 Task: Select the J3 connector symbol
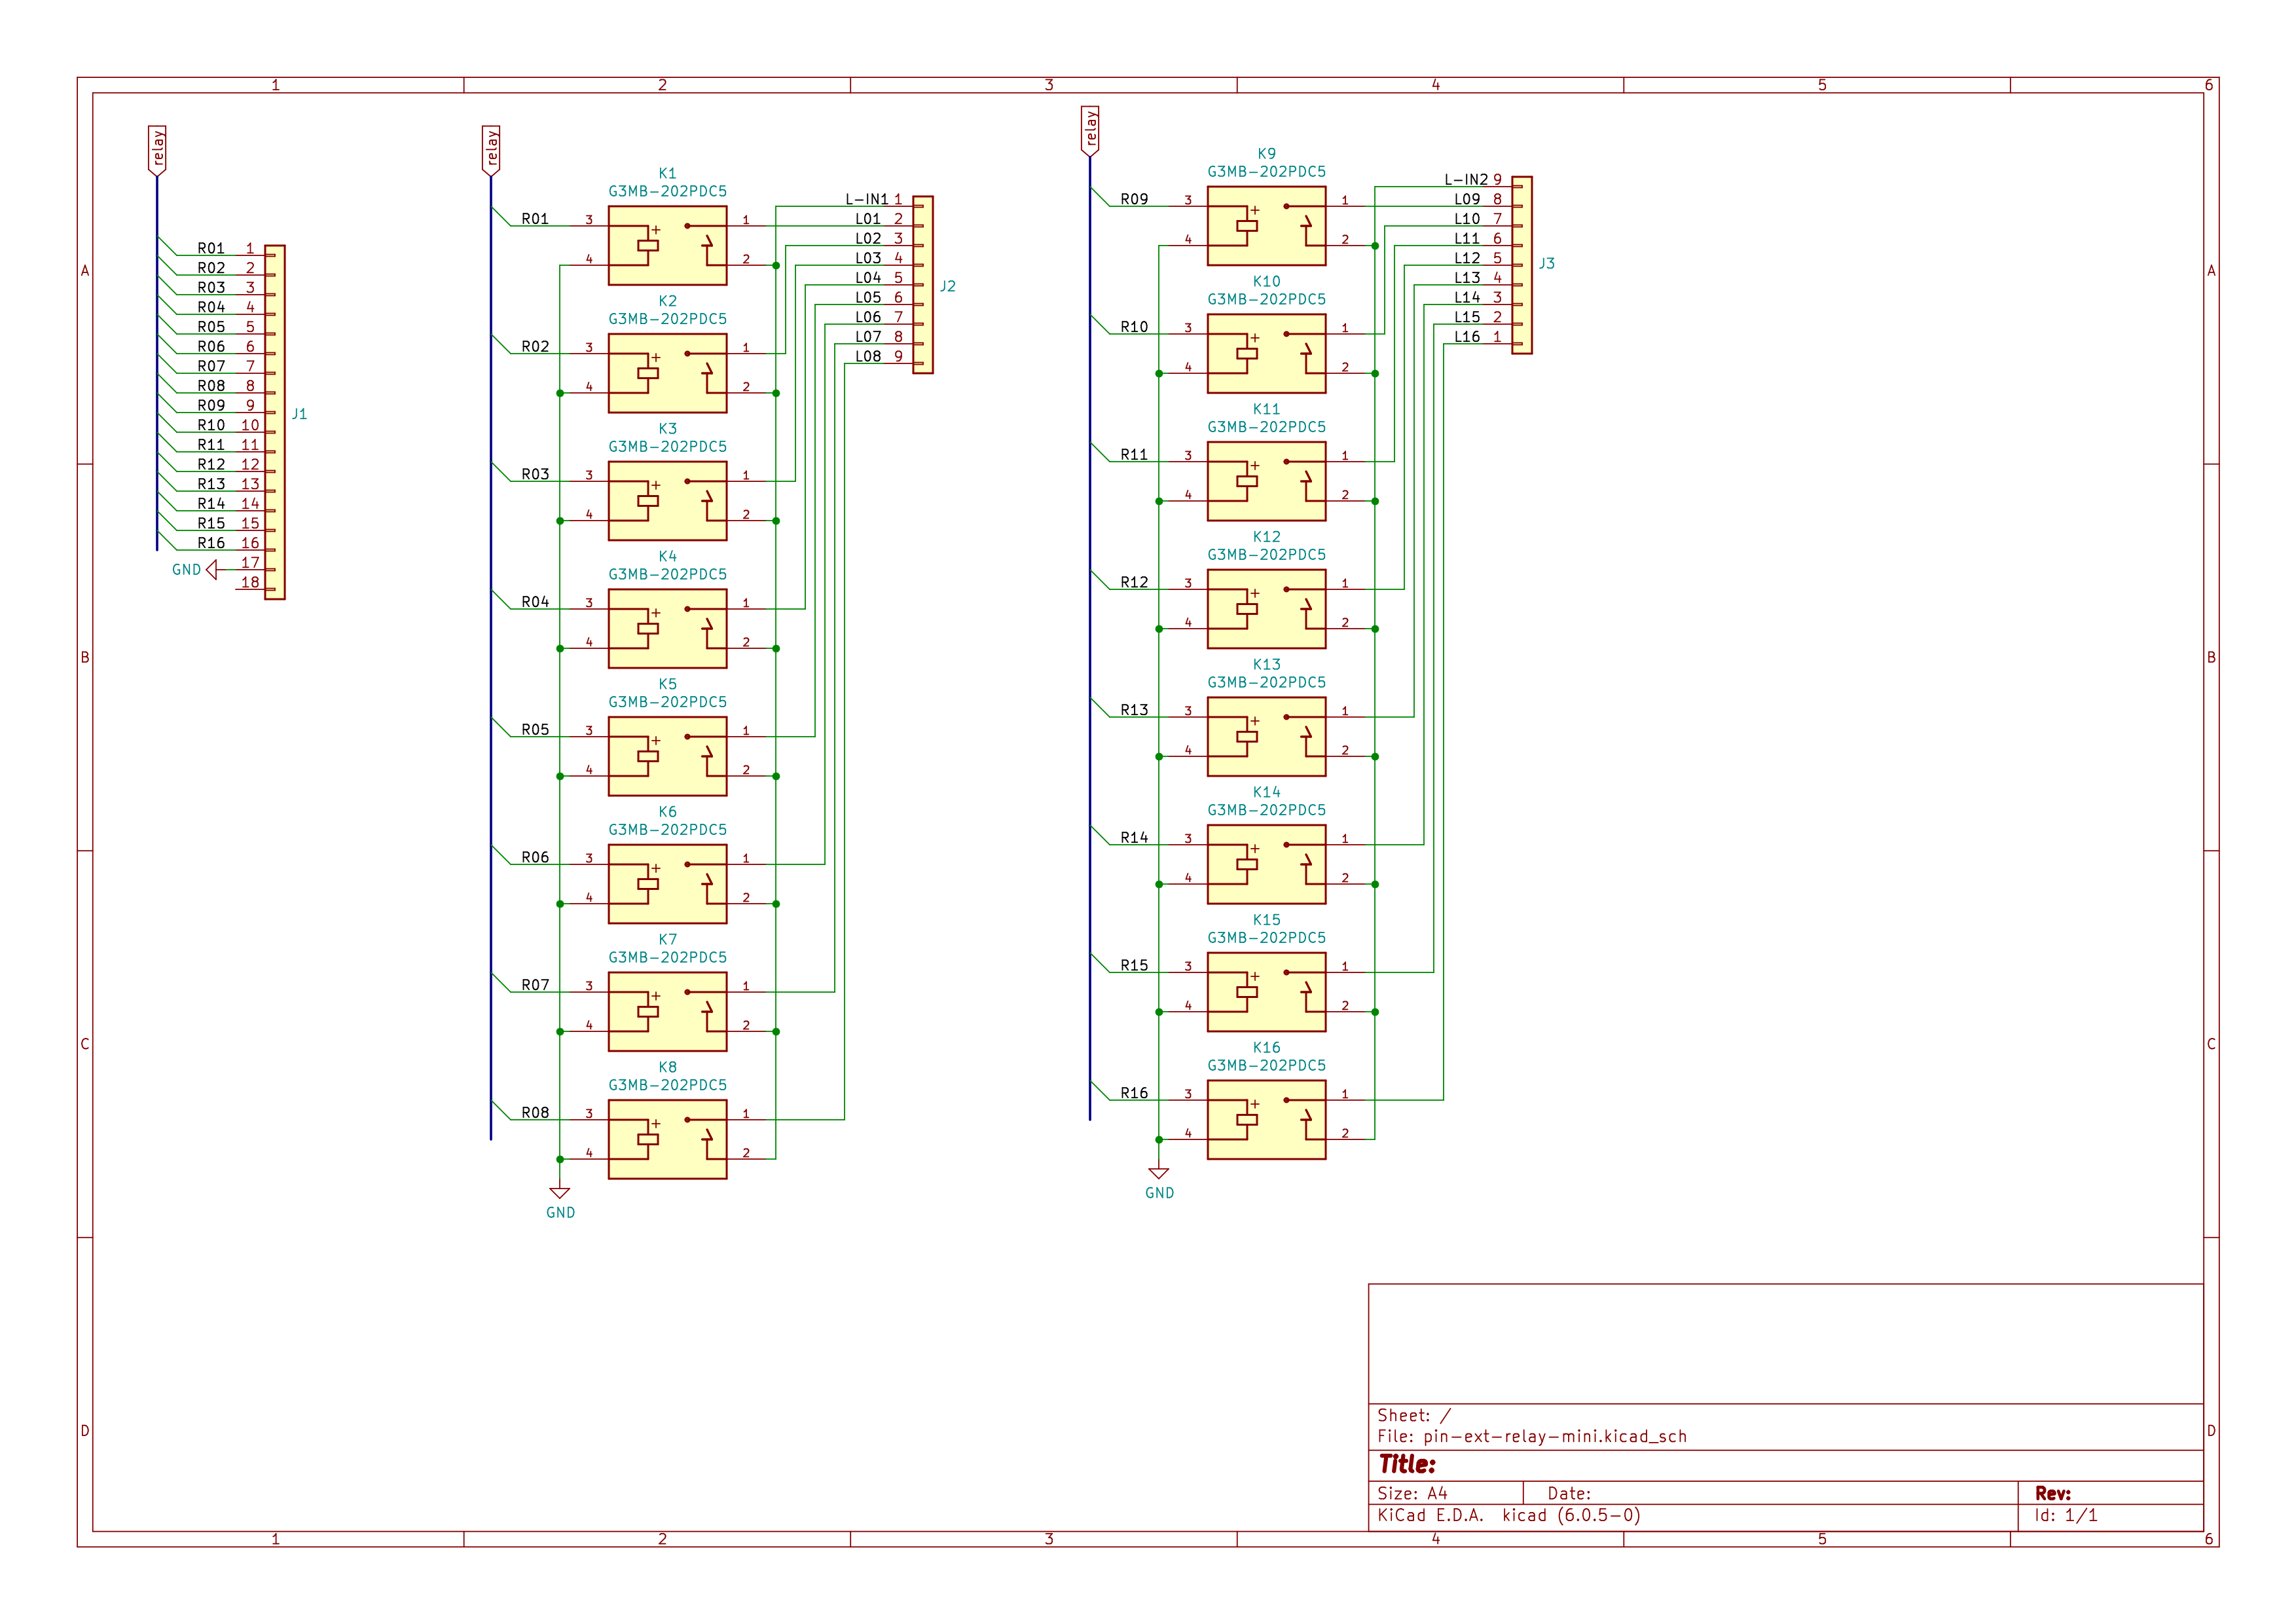click(x=1522, y=265)
